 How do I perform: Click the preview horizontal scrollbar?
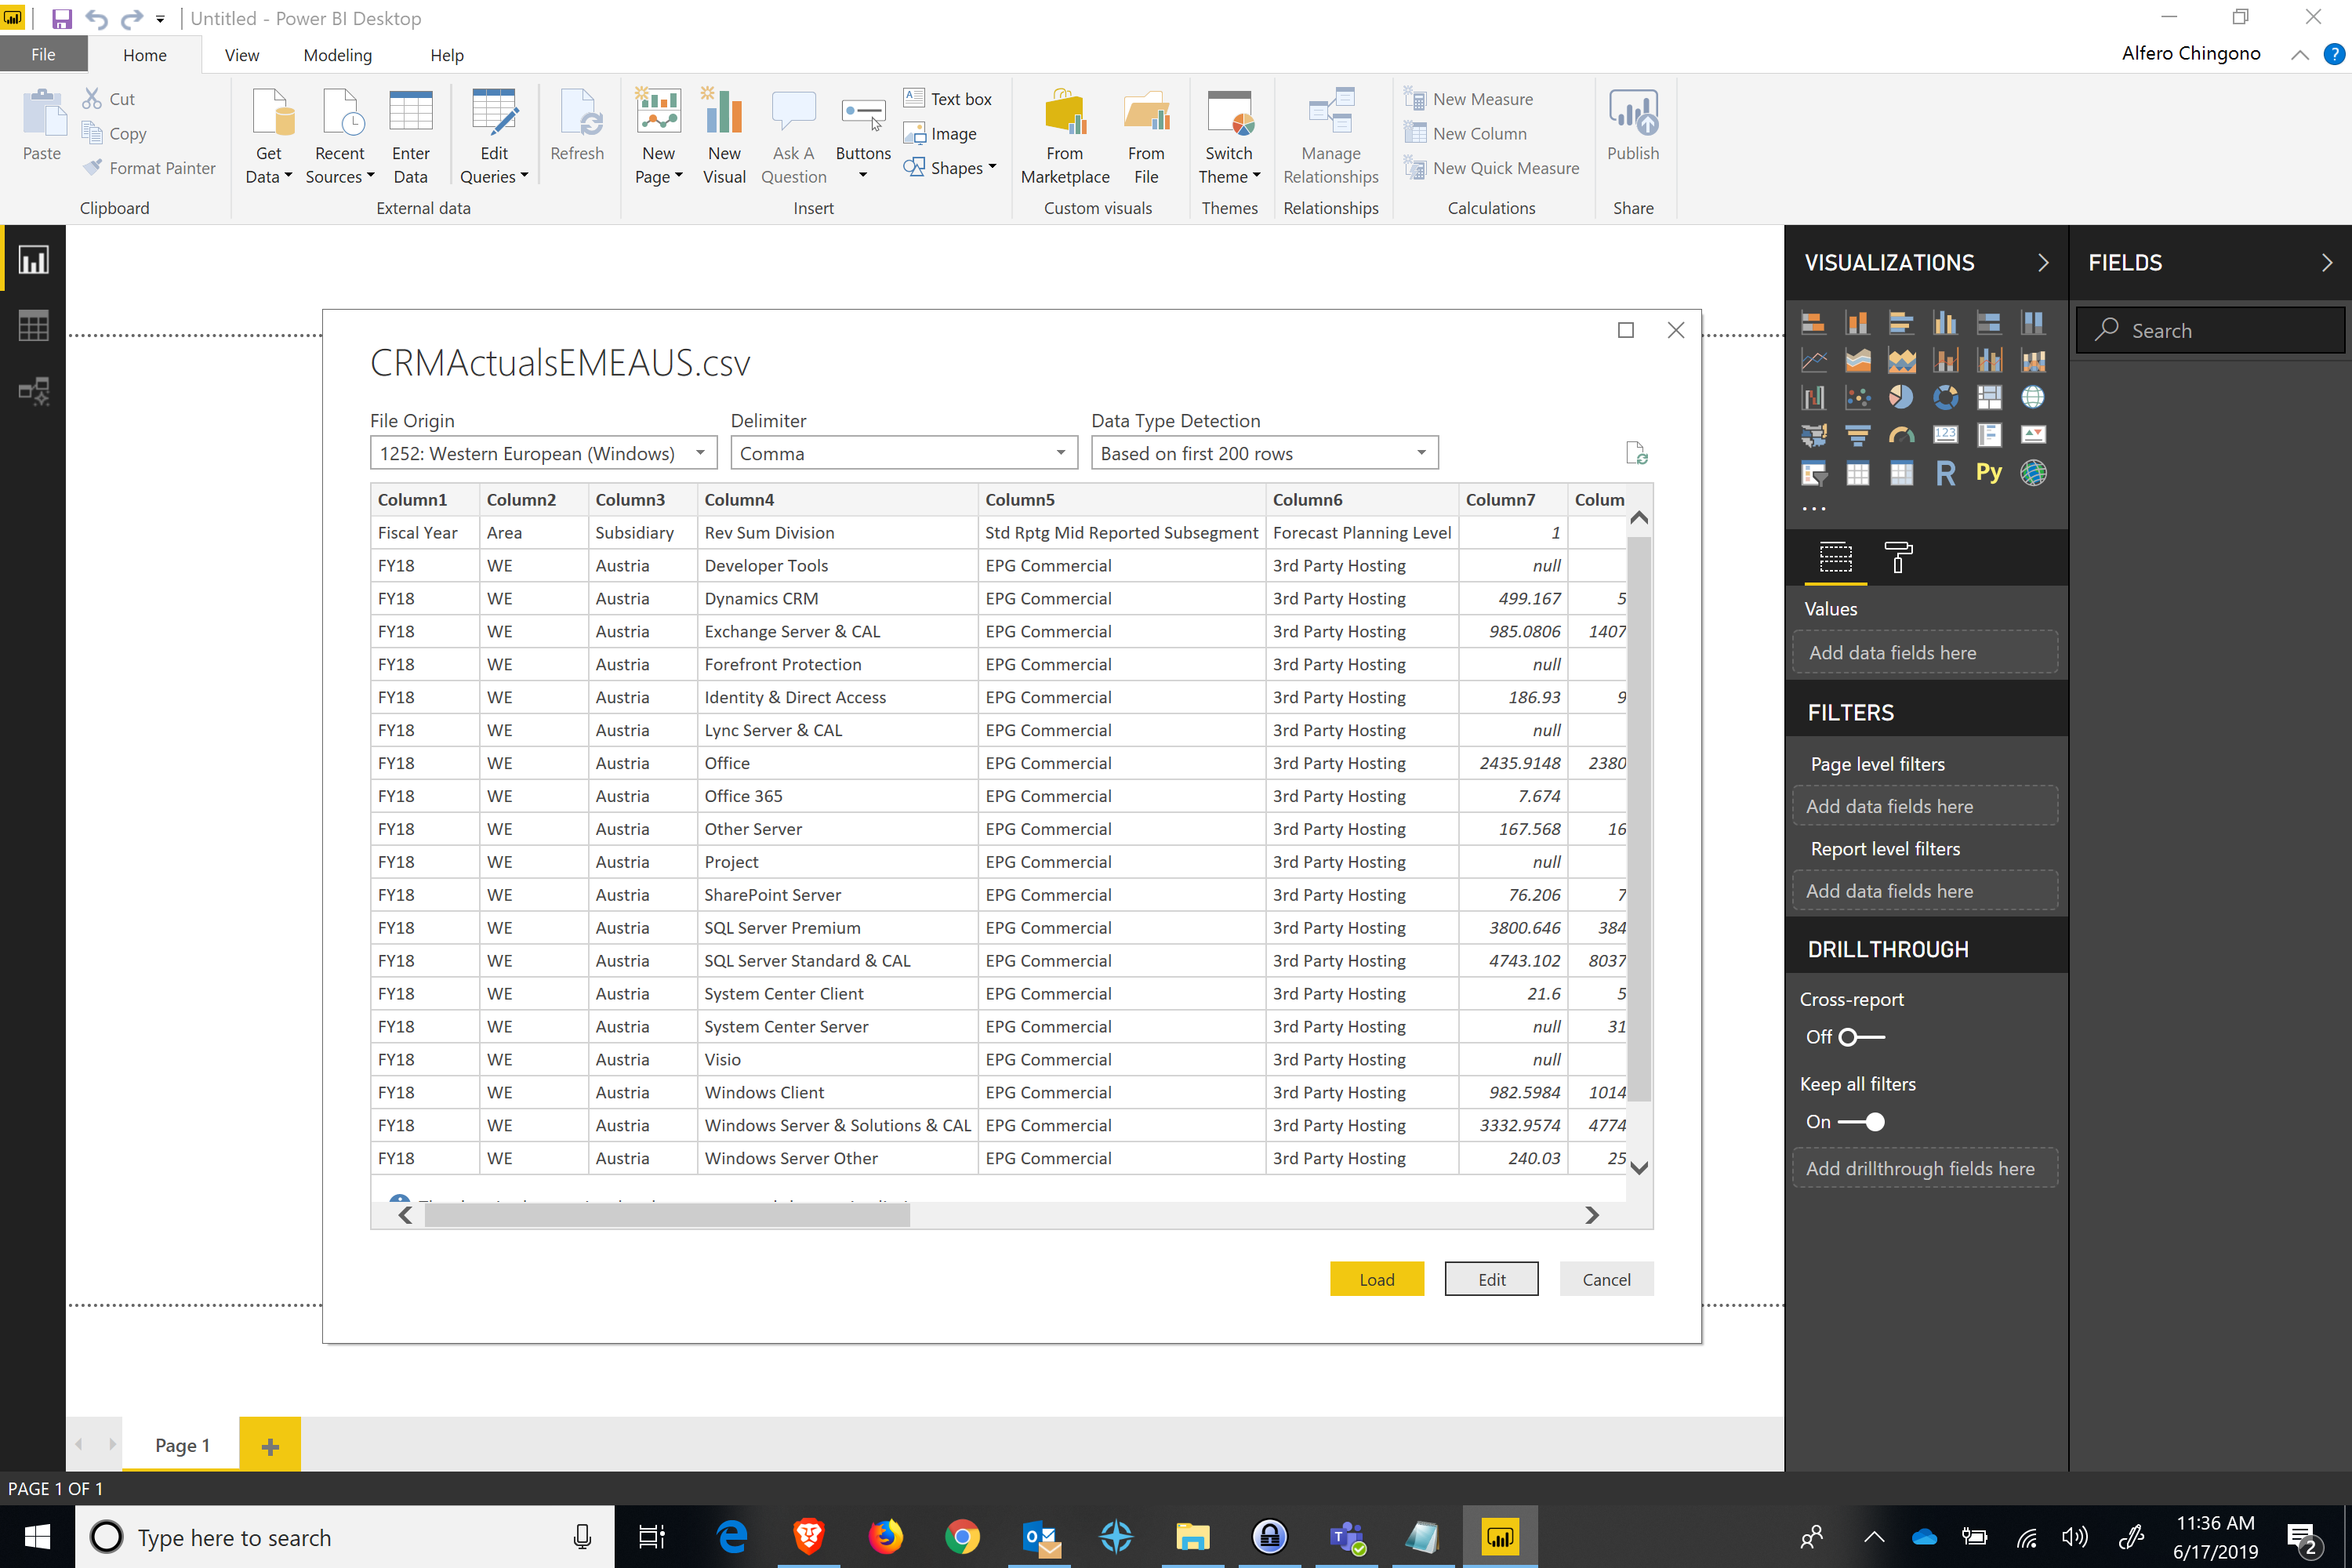[667, 1215]
